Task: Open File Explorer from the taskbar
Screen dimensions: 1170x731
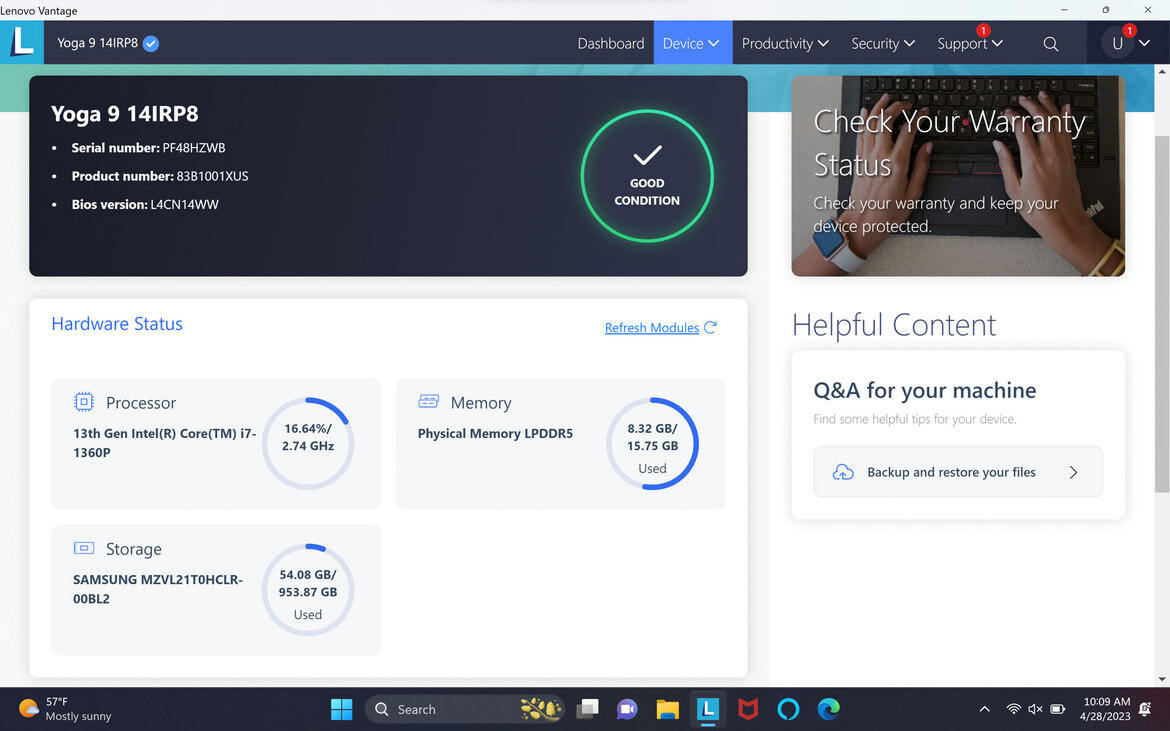Action: click(x=667, y=709)
